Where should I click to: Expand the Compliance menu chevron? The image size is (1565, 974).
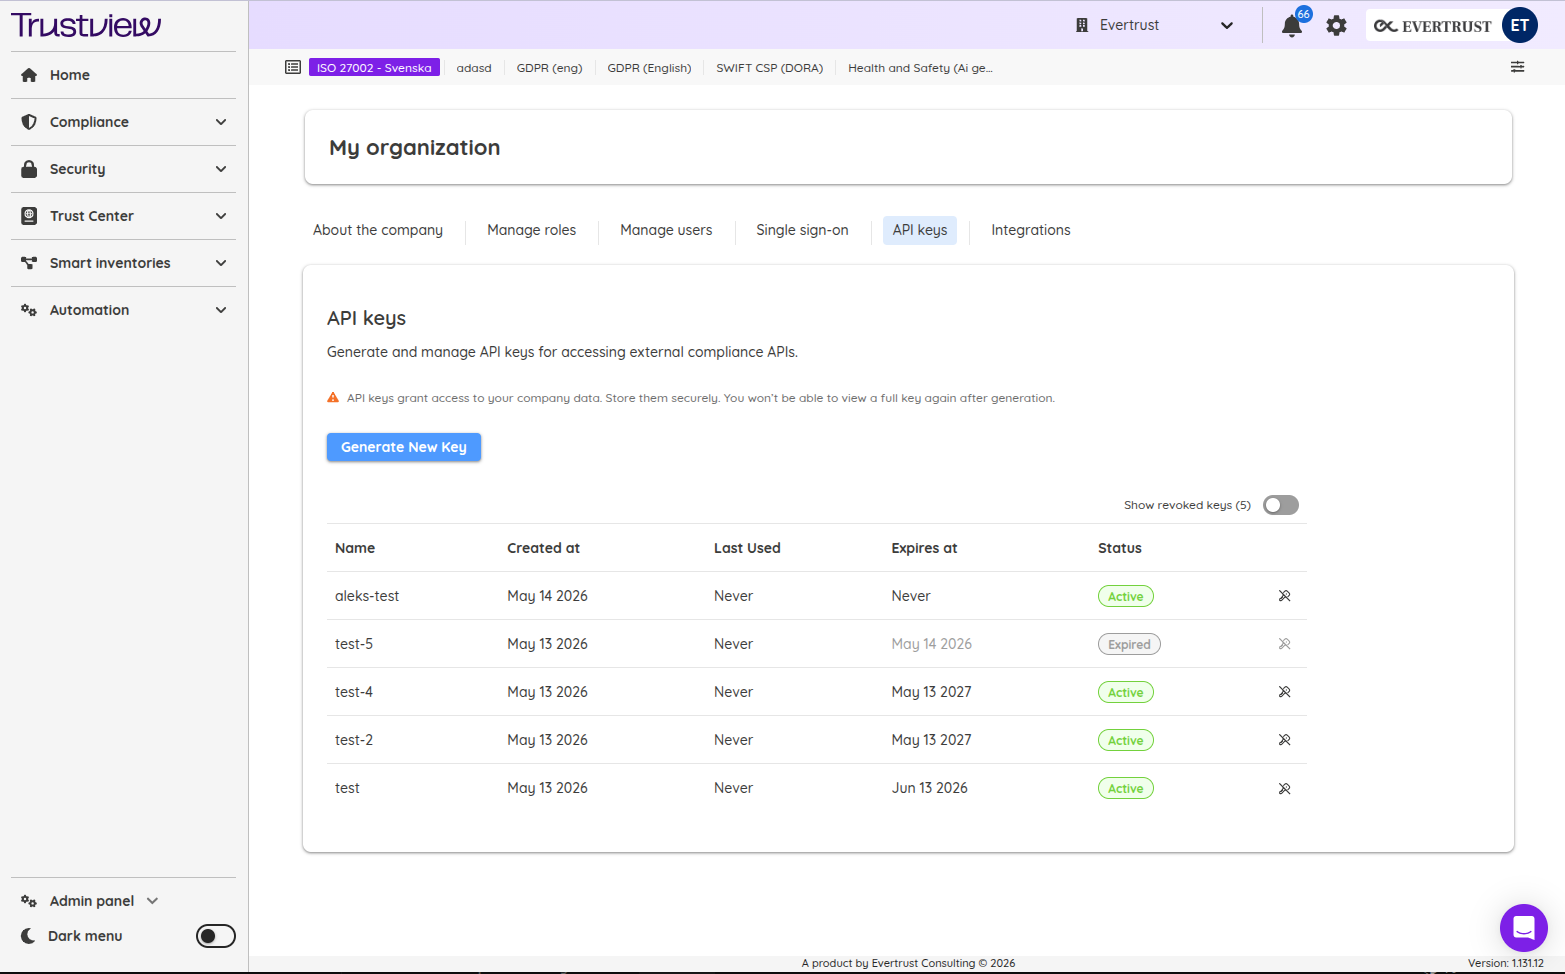tap(221, 122)
